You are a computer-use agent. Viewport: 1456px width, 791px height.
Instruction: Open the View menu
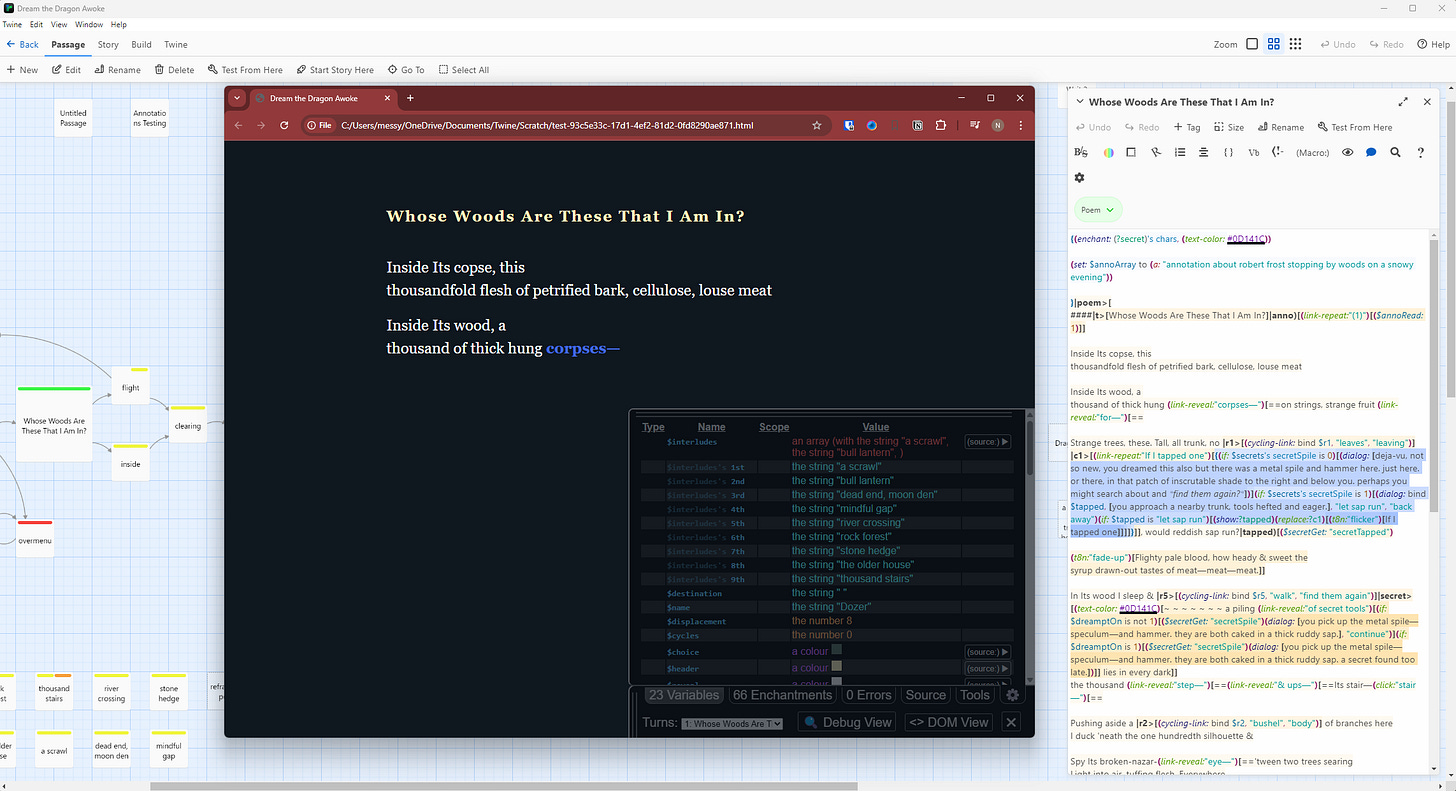59,24
